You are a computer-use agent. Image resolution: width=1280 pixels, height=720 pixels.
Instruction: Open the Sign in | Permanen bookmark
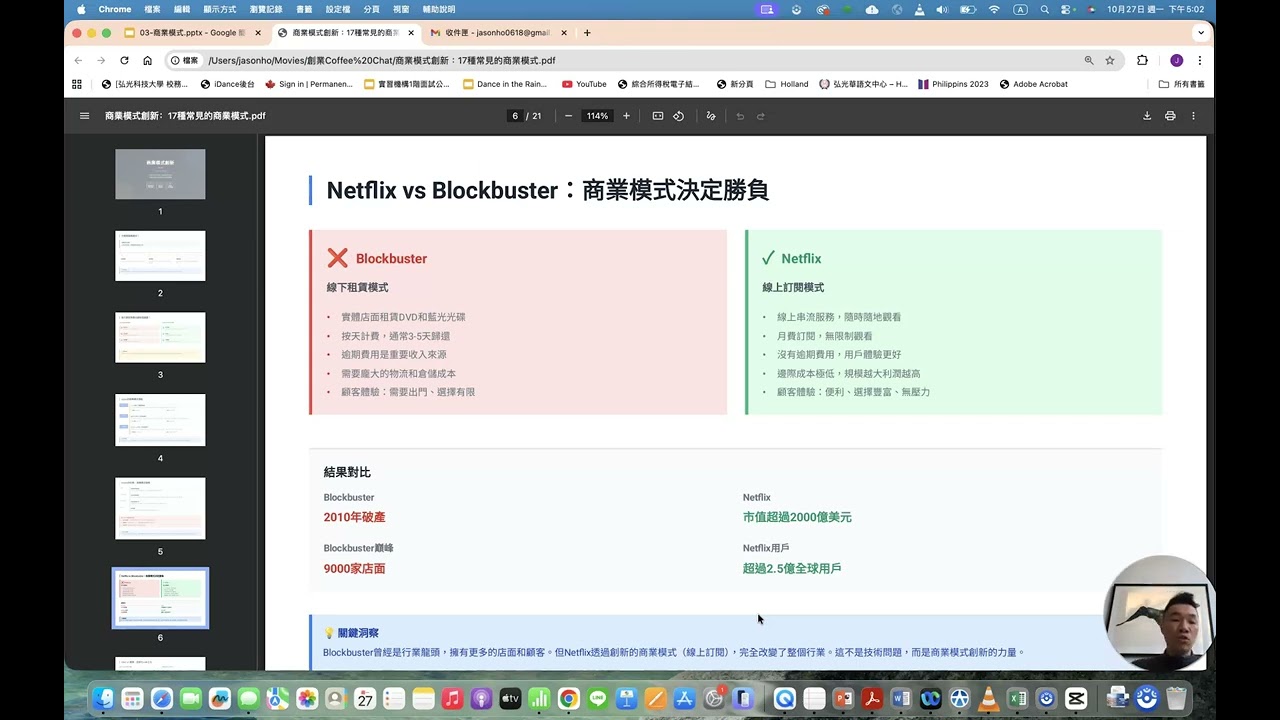(309, 84)
